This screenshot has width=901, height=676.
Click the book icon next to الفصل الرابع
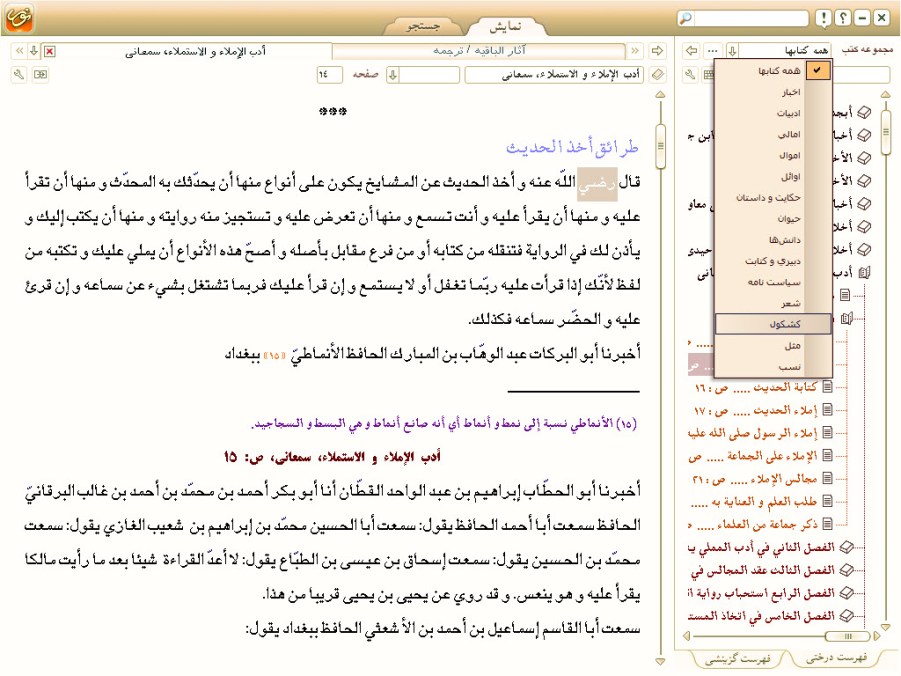(x=846, y=593)
